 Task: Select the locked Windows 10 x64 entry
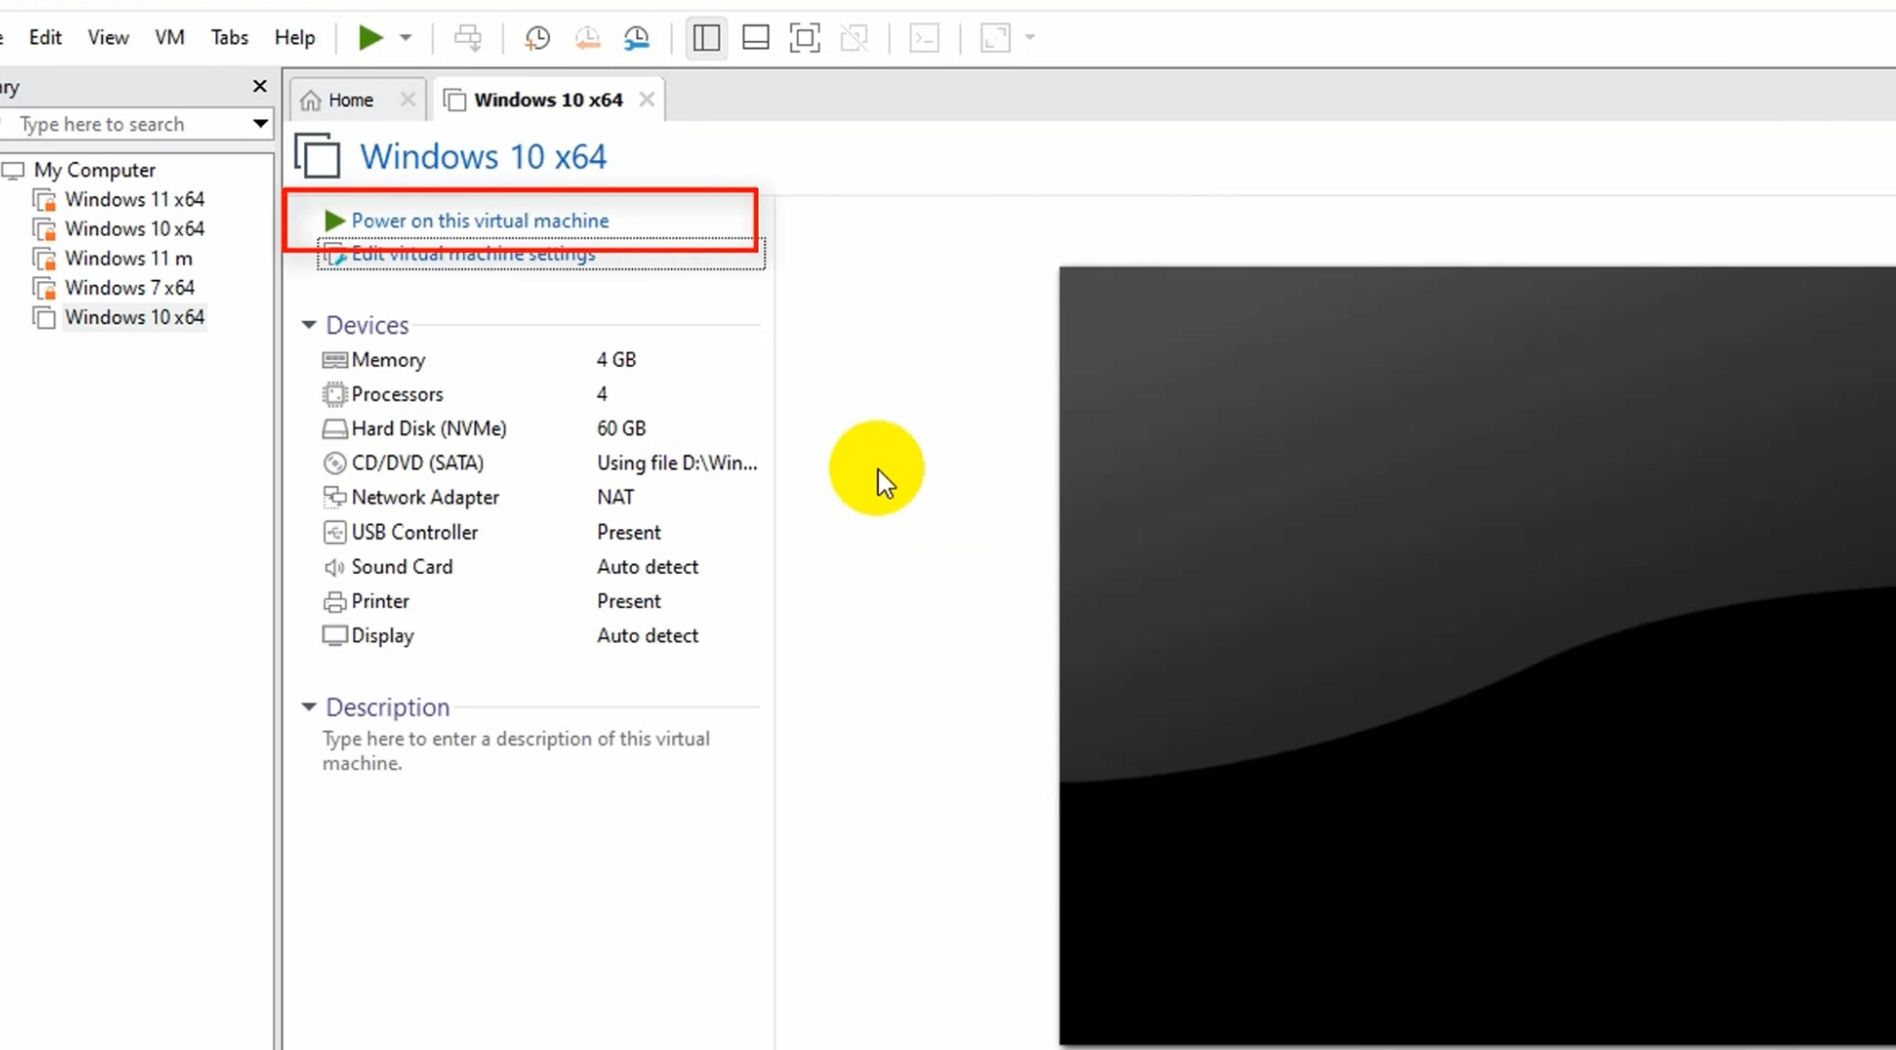click(134, 229)
